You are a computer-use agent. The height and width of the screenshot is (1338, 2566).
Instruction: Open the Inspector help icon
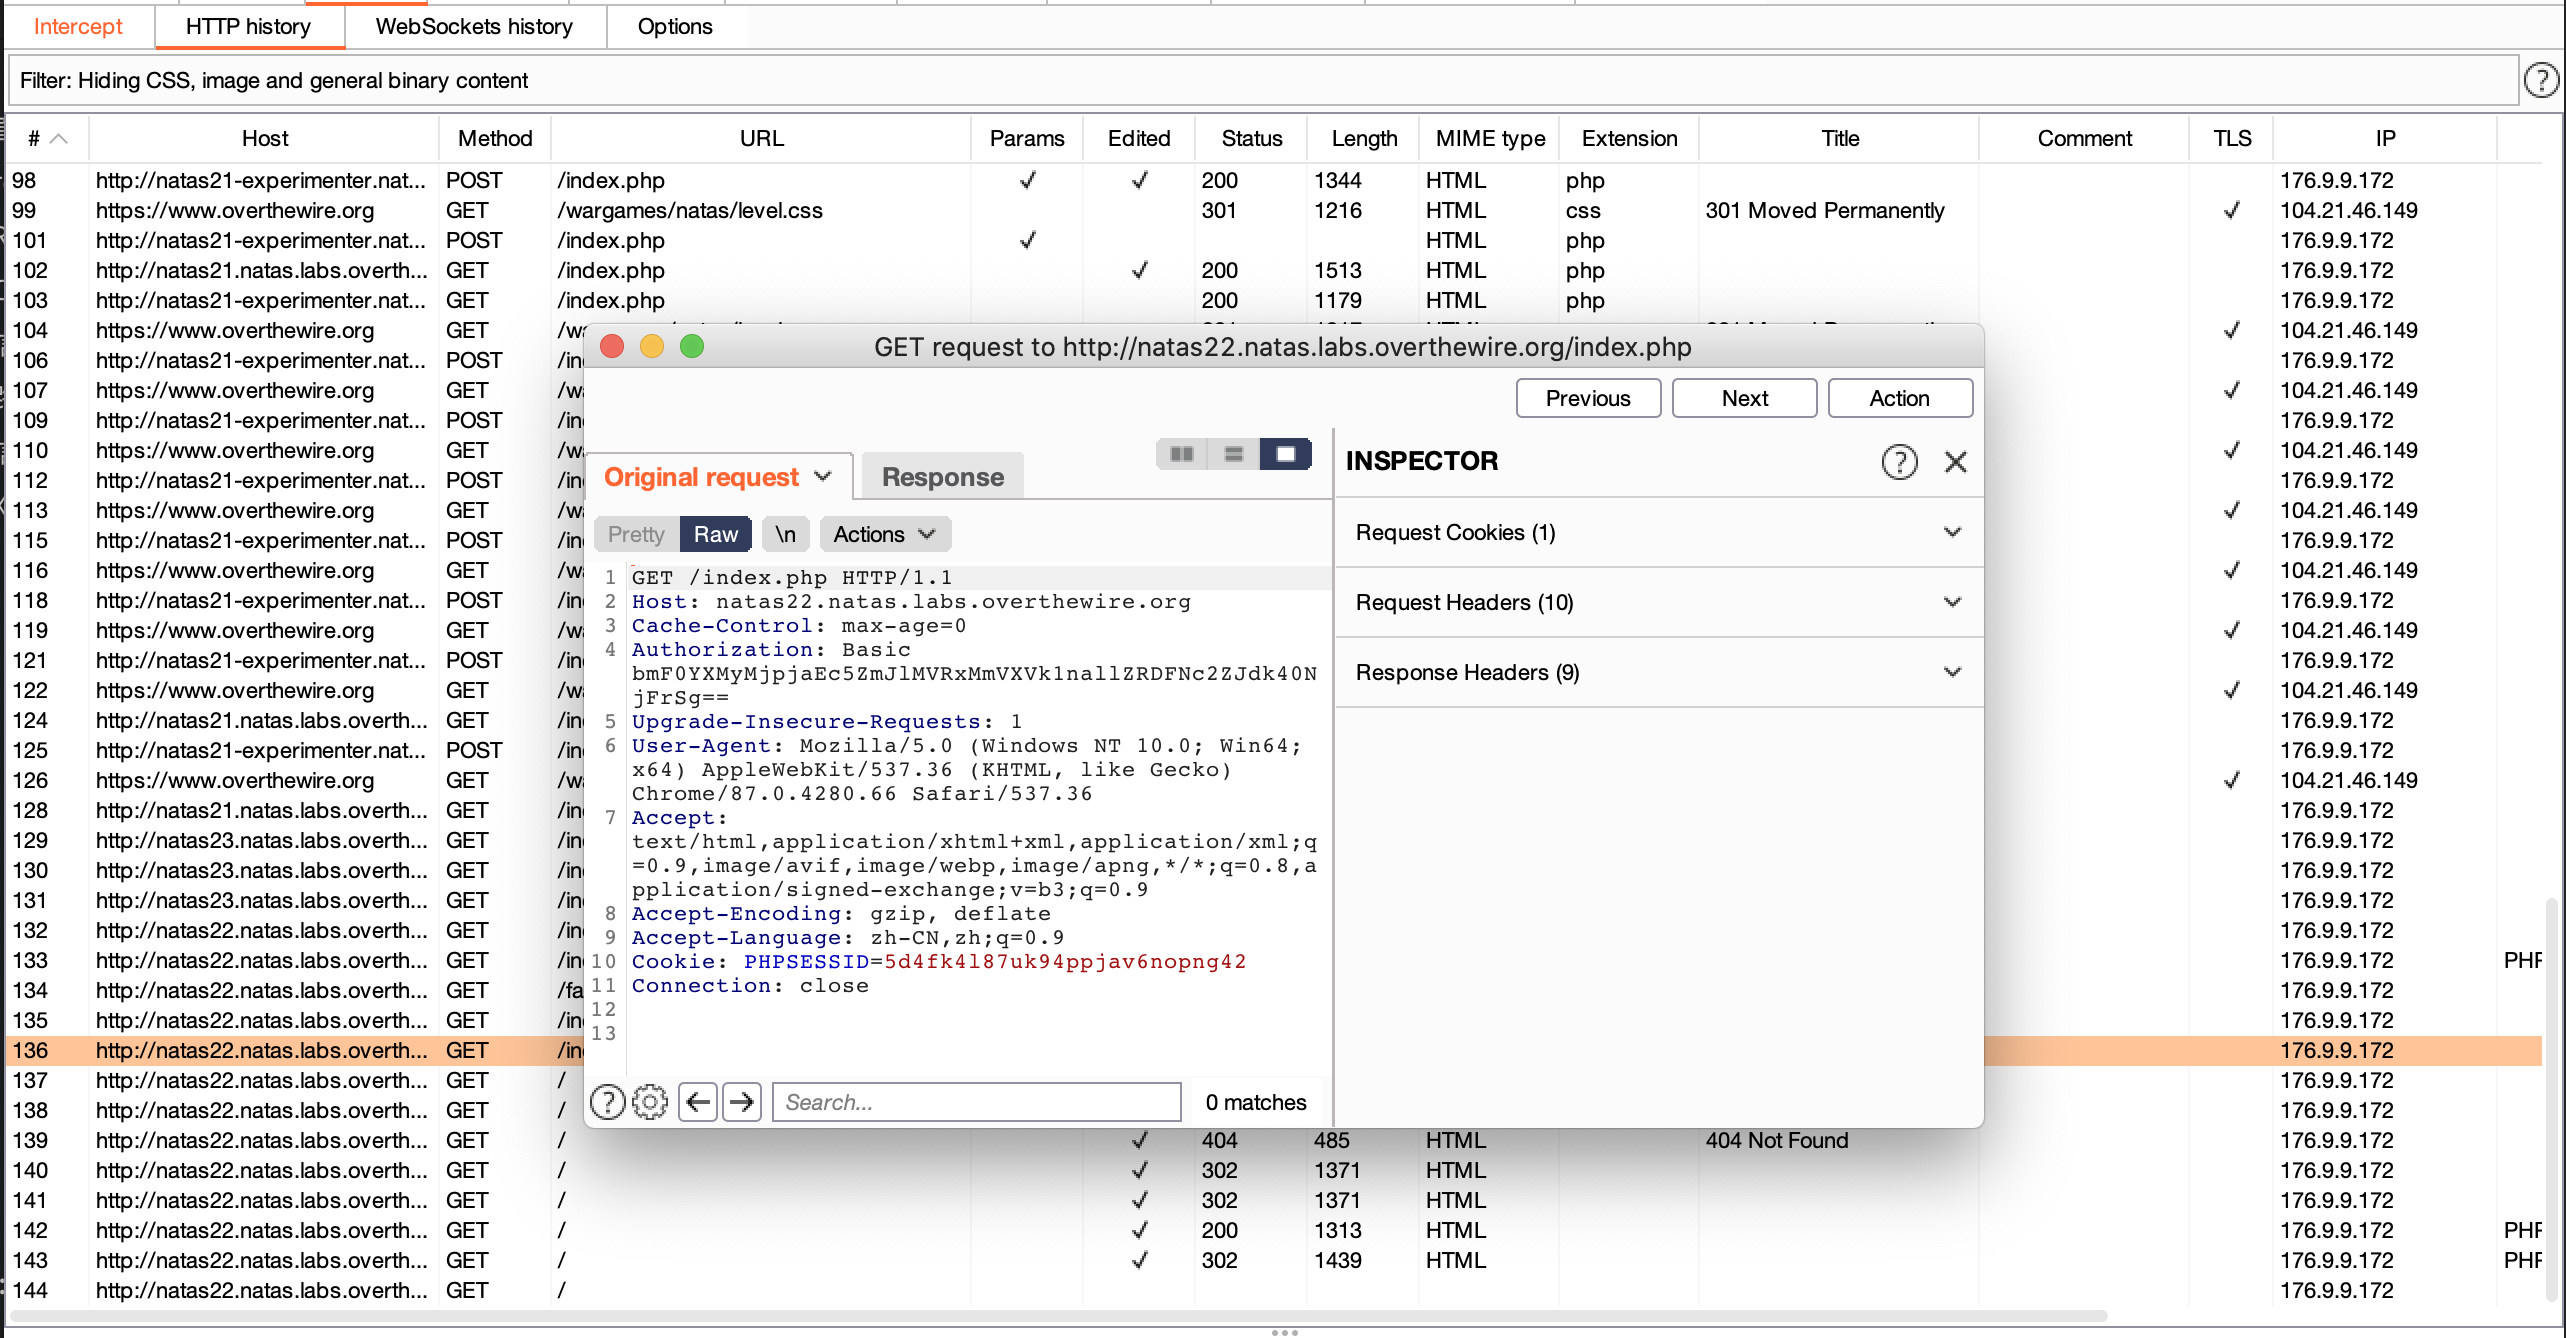tap(1899, 461)
